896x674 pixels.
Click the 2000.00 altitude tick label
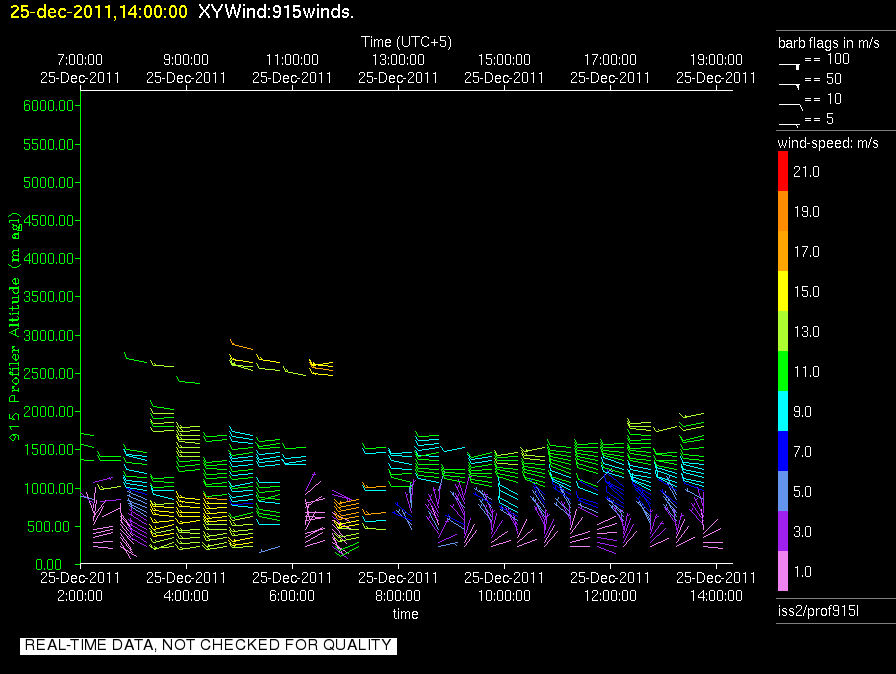pyautogui.click(x=49, y=412)
